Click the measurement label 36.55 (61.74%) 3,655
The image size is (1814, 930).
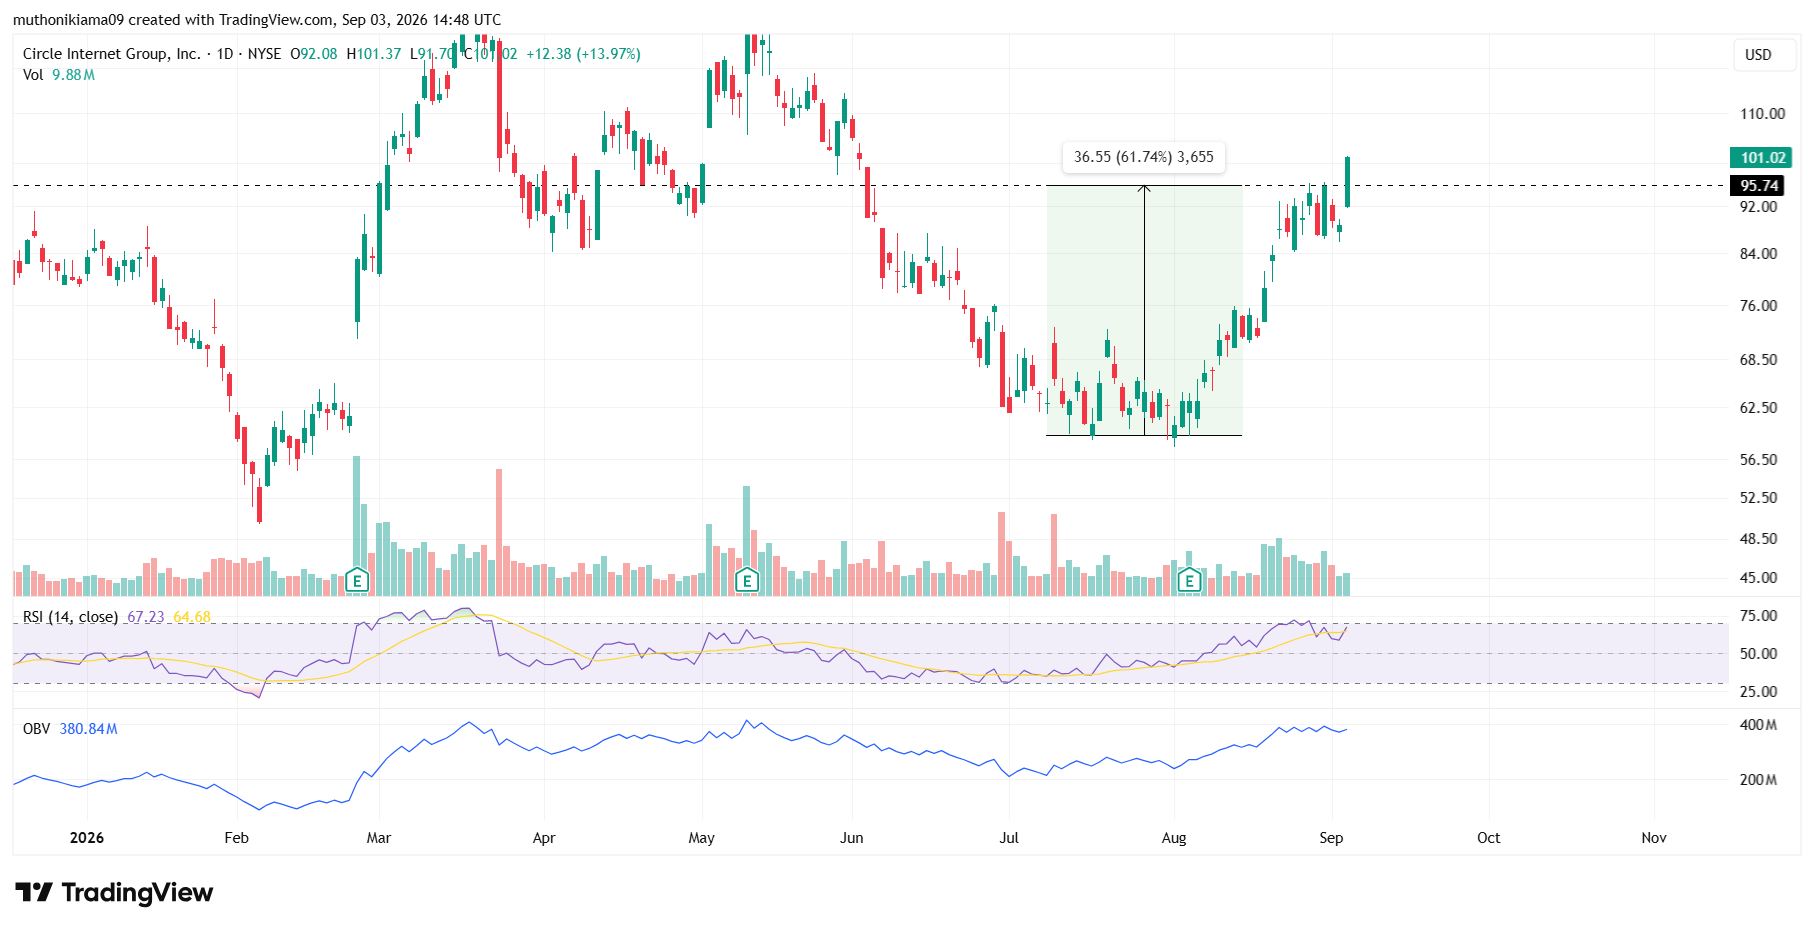1143,157
